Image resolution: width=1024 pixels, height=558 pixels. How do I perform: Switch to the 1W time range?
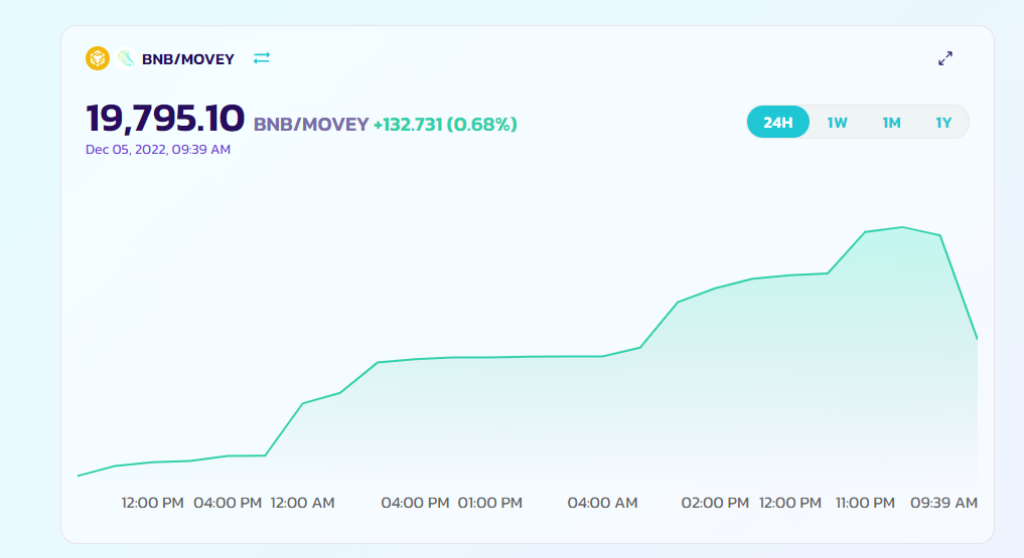click(837, 123)
